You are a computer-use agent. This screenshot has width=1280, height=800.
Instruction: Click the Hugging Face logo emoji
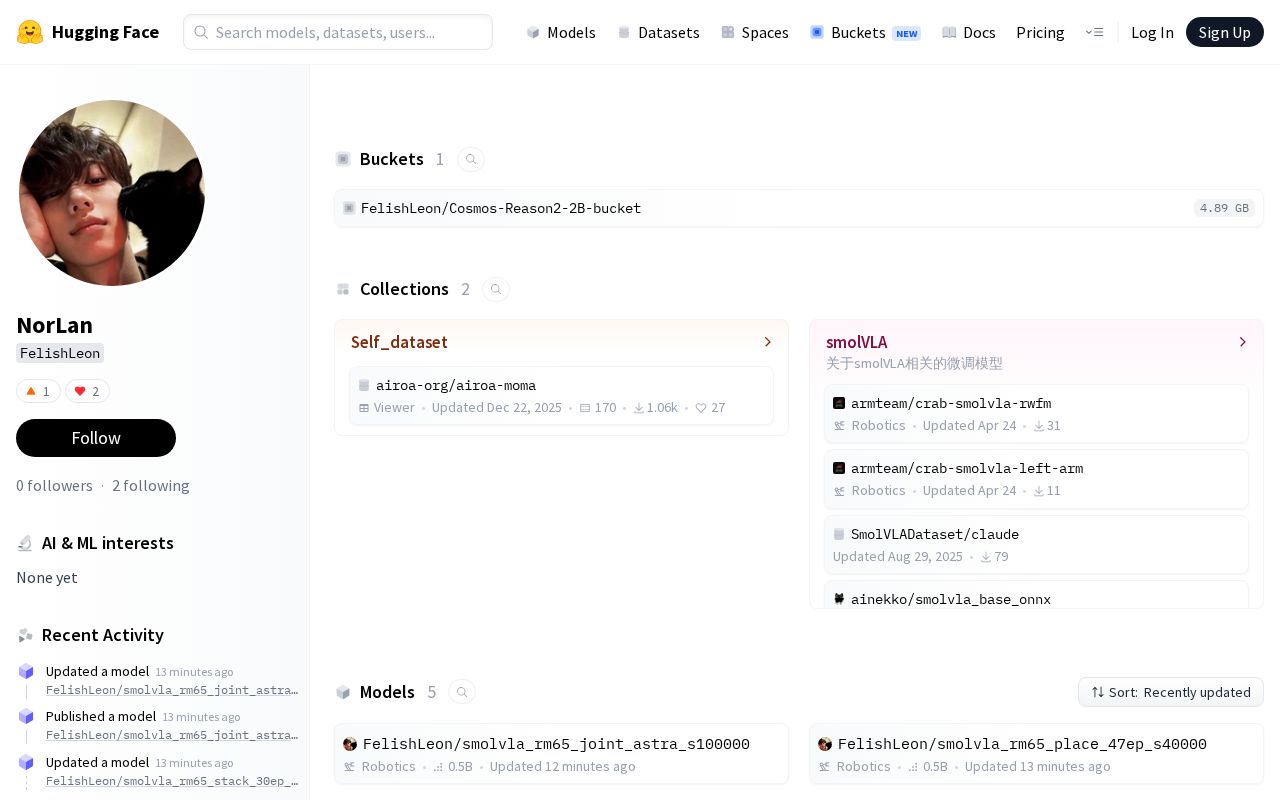(x=30, y=32)
